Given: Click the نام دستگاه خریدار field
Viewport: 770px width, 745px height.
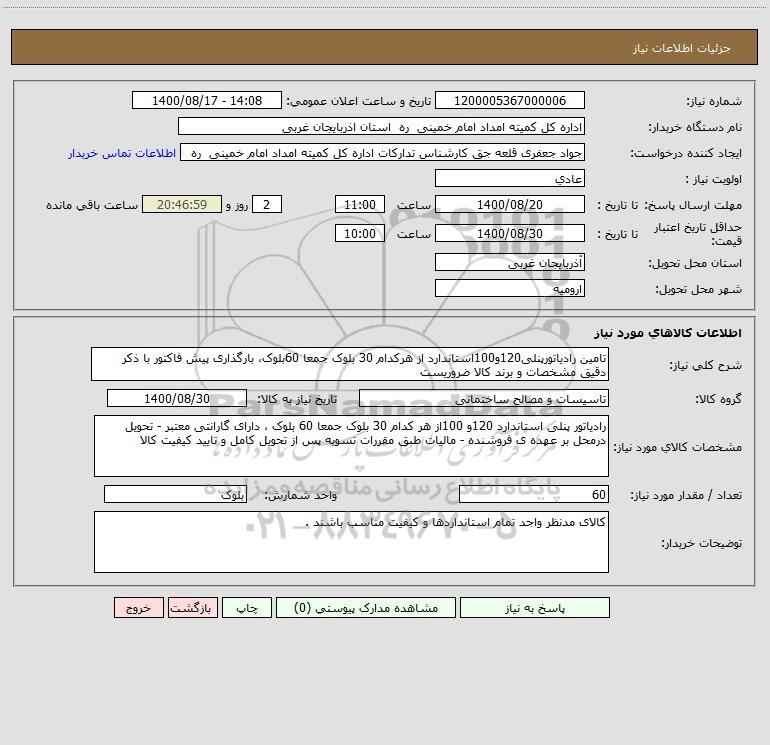Looking at the screenshot, I should pos(381,127).
